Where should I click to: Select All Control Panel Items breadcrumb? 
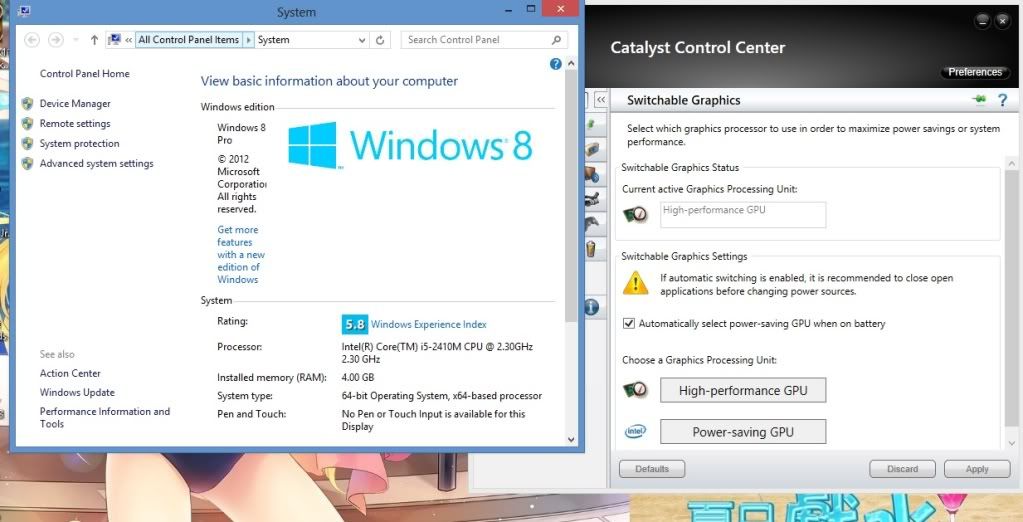[189, 40]
